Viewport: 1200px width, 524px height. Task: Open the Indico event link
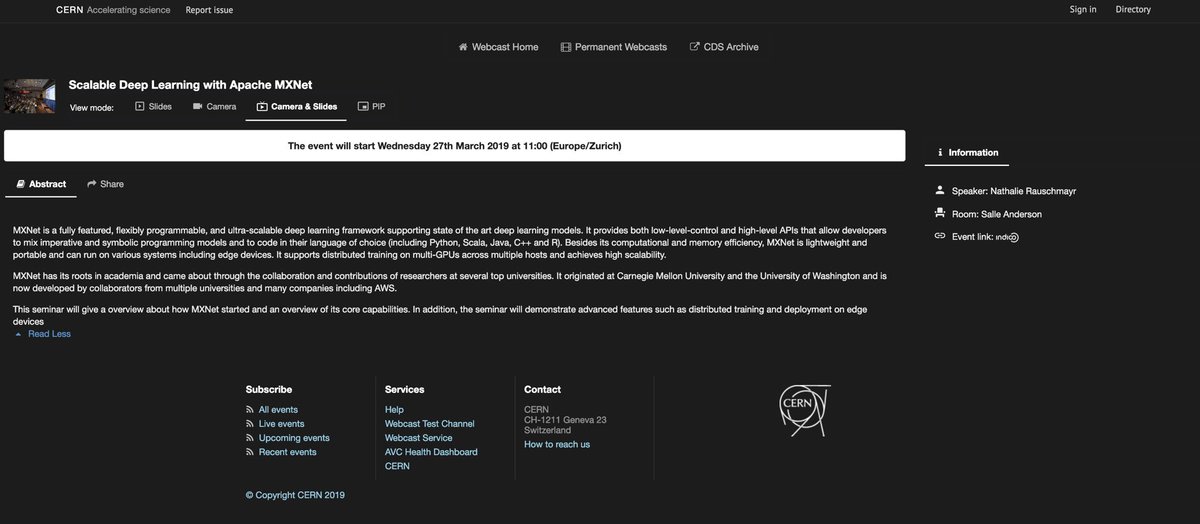pos(1007,237)
